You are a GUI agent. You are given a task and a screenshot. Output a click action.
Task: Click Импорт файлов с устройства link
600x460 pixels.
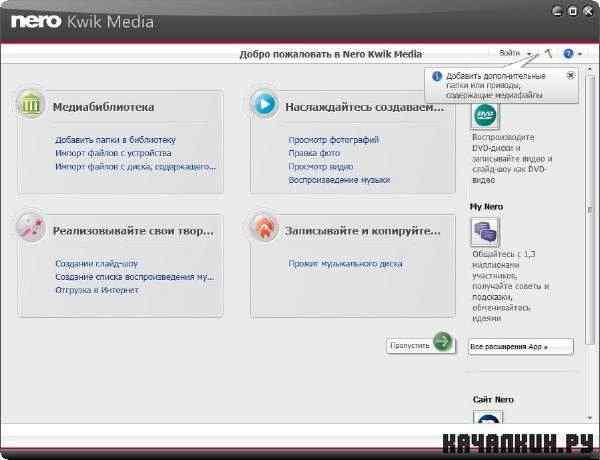point(113,153)
